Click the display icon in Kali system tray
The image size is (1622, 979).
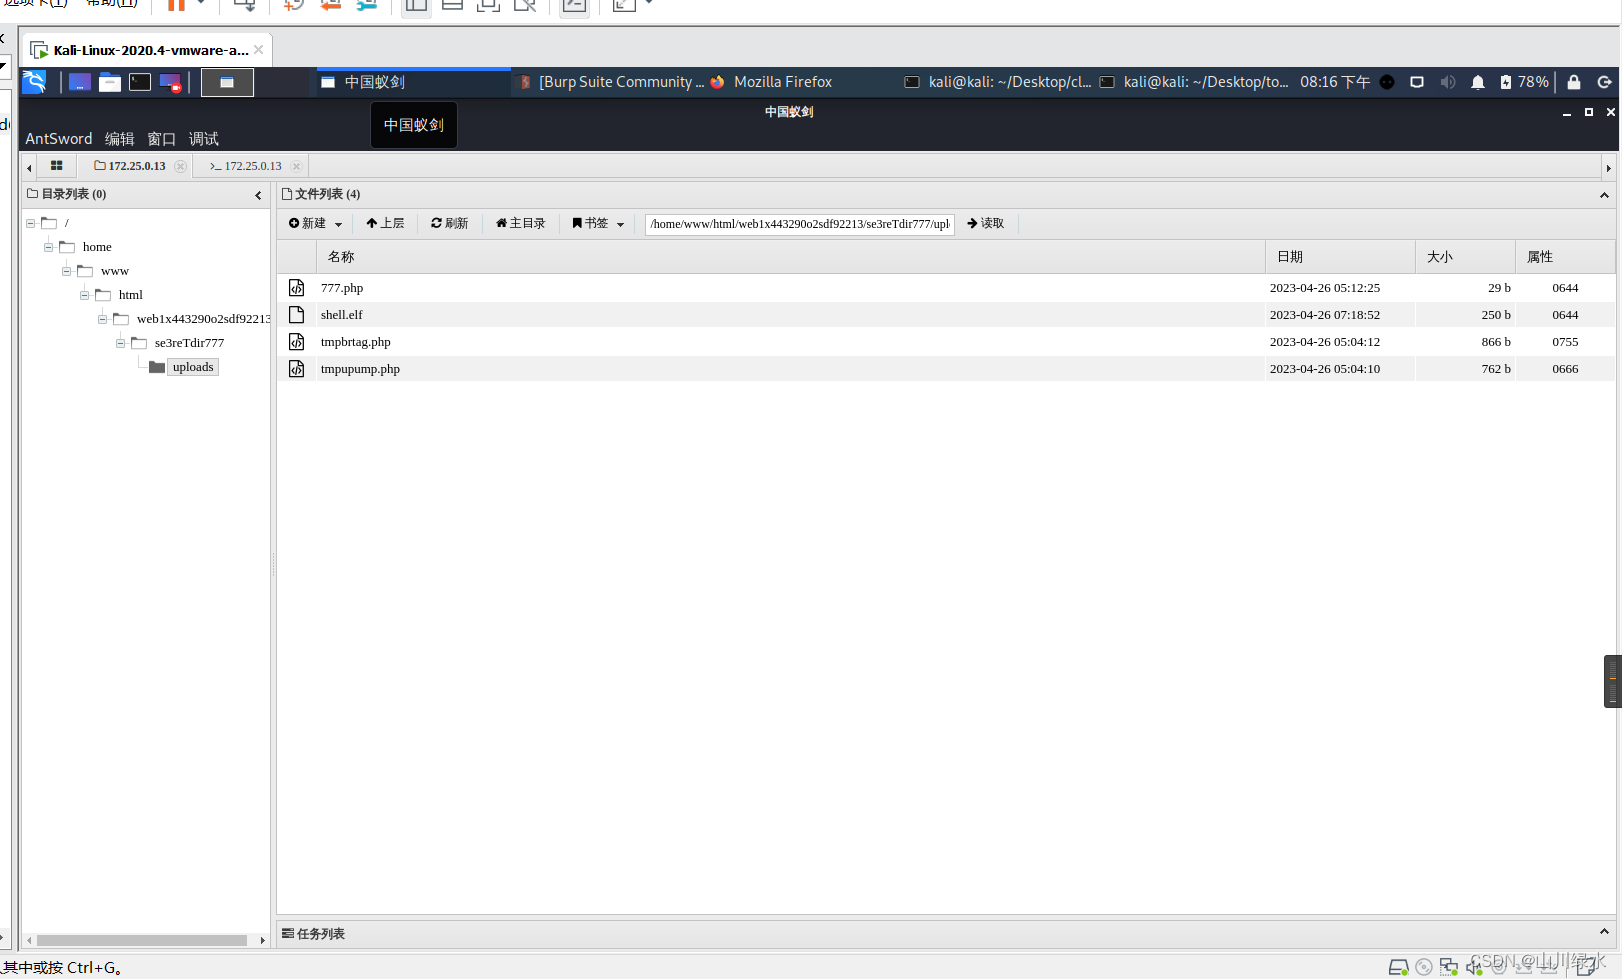(x=1417, y=82)
